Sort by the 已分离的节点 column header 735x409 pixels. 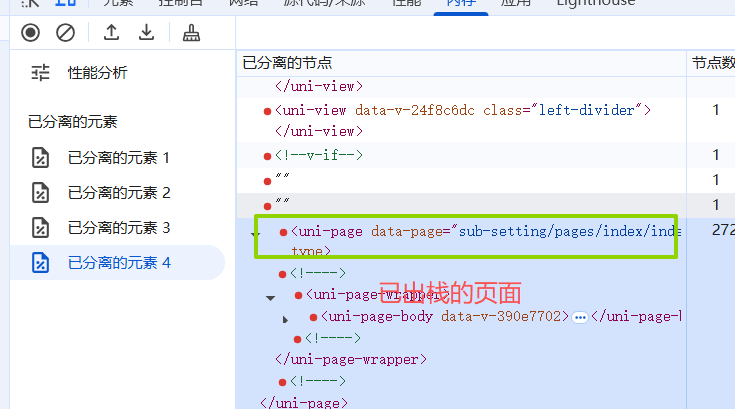click(288, 63)
